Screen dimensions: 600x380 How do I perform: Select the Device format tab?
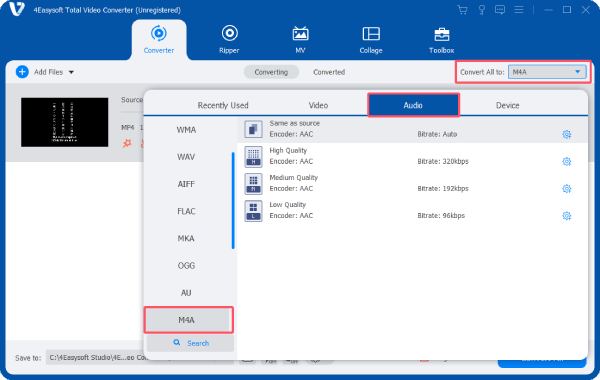click(x=507, y=105)
